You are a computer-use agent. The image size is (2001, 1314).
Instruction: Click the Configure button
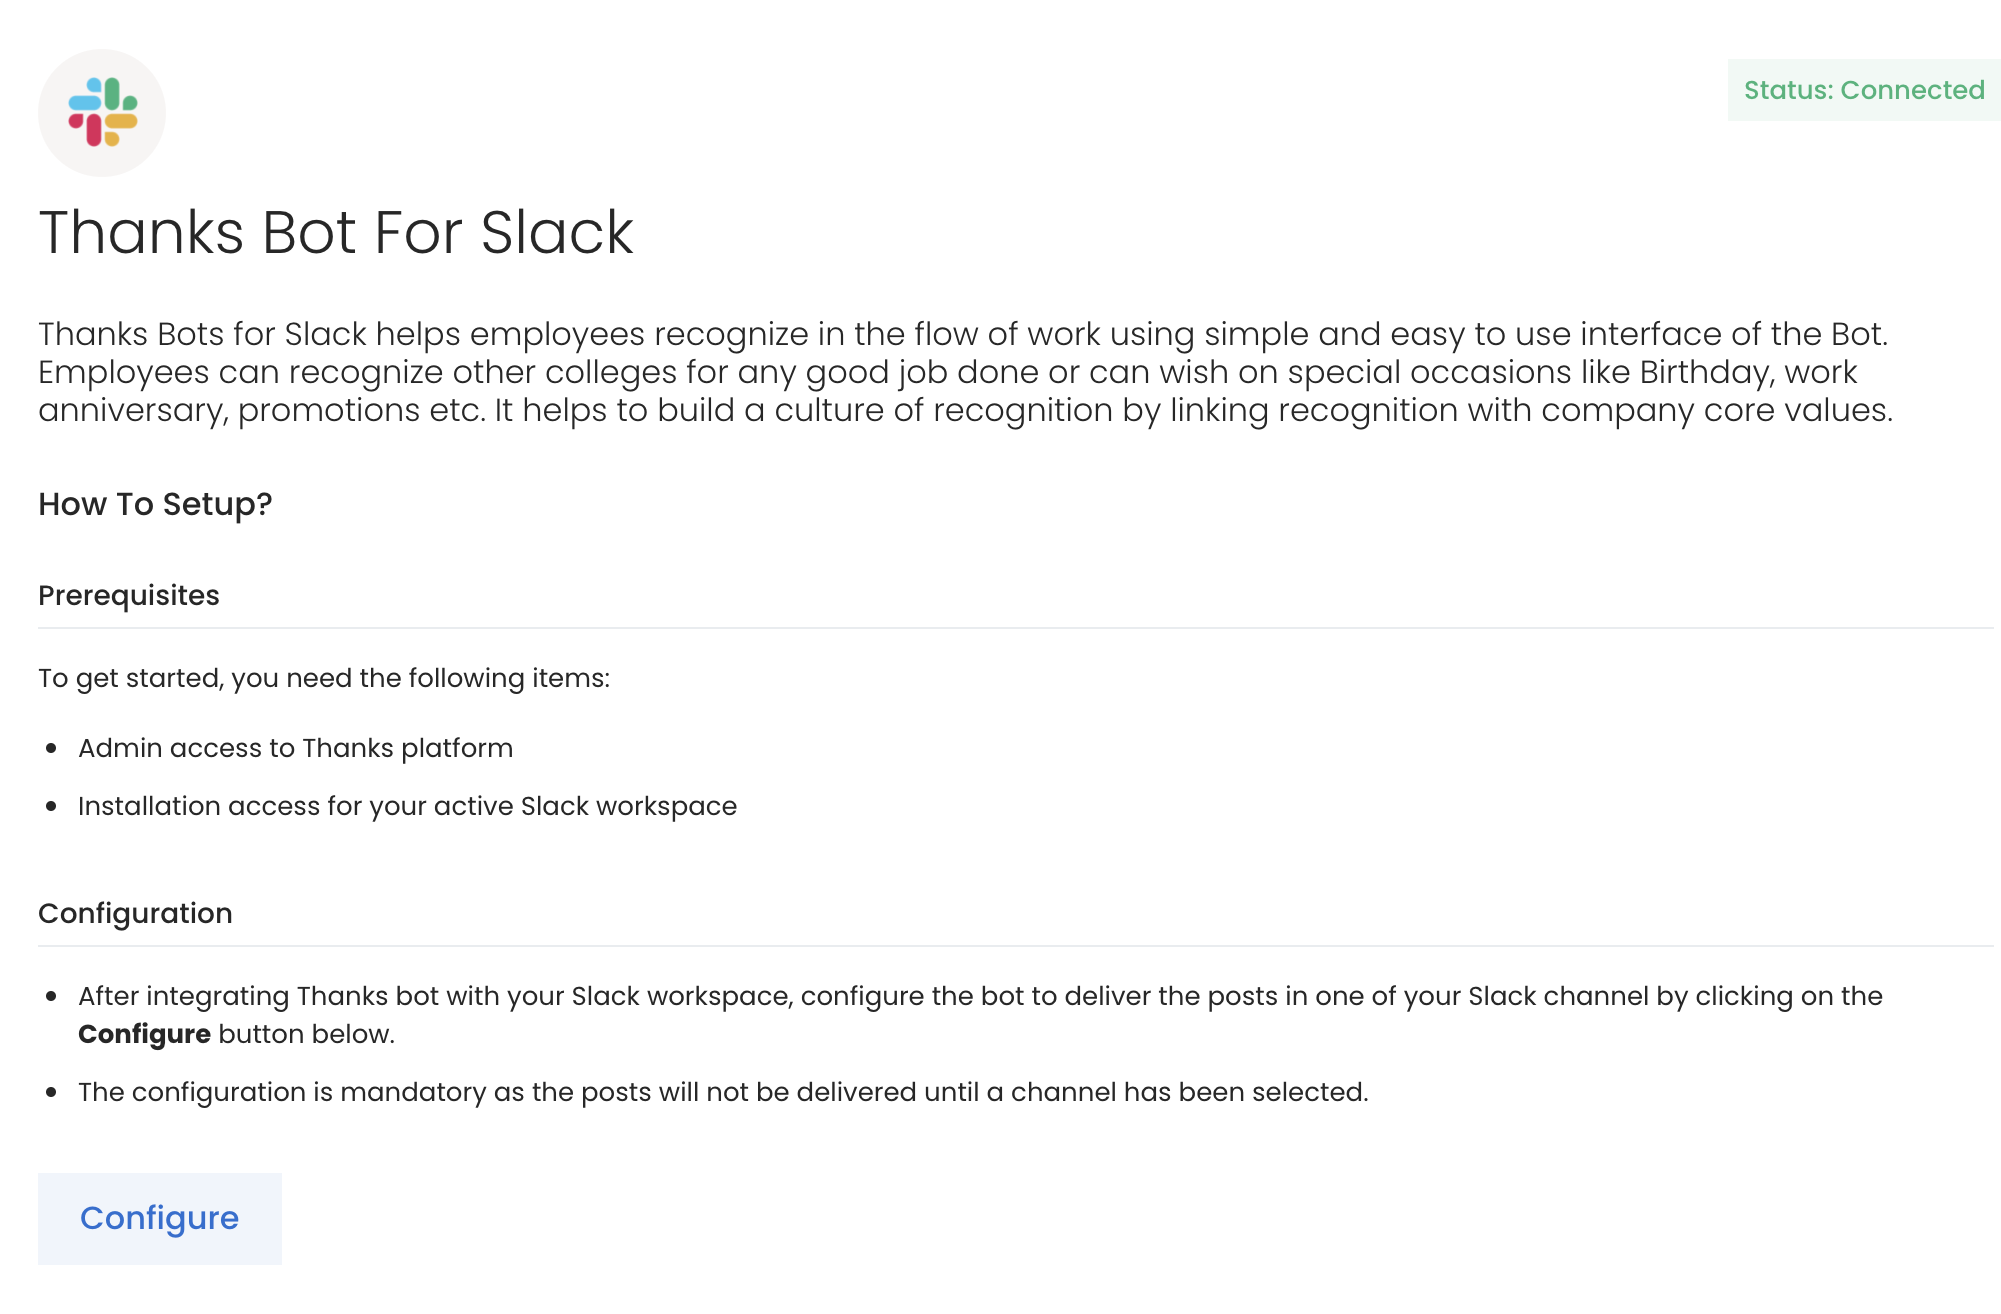159,1218
